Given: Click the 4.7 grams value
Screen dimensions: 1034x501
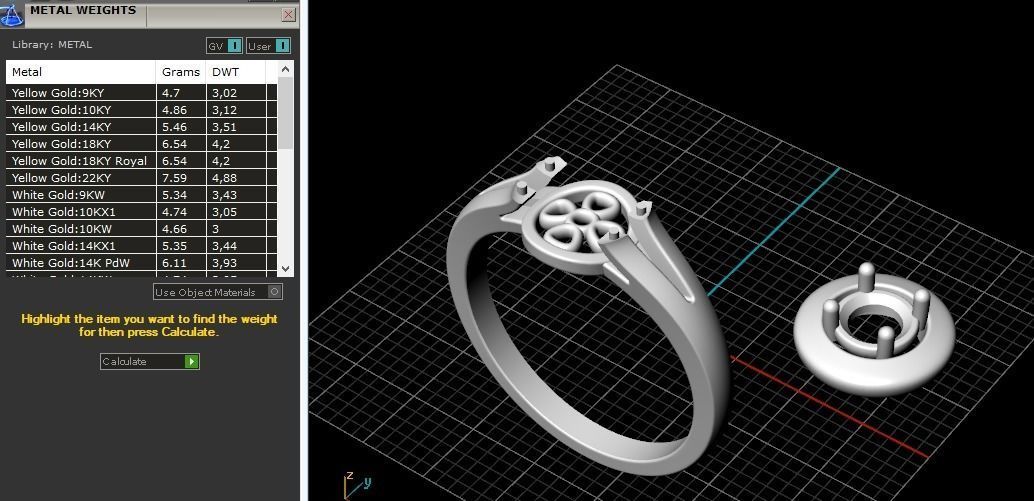Looking at the screenshot, I should tap(170, 93).
